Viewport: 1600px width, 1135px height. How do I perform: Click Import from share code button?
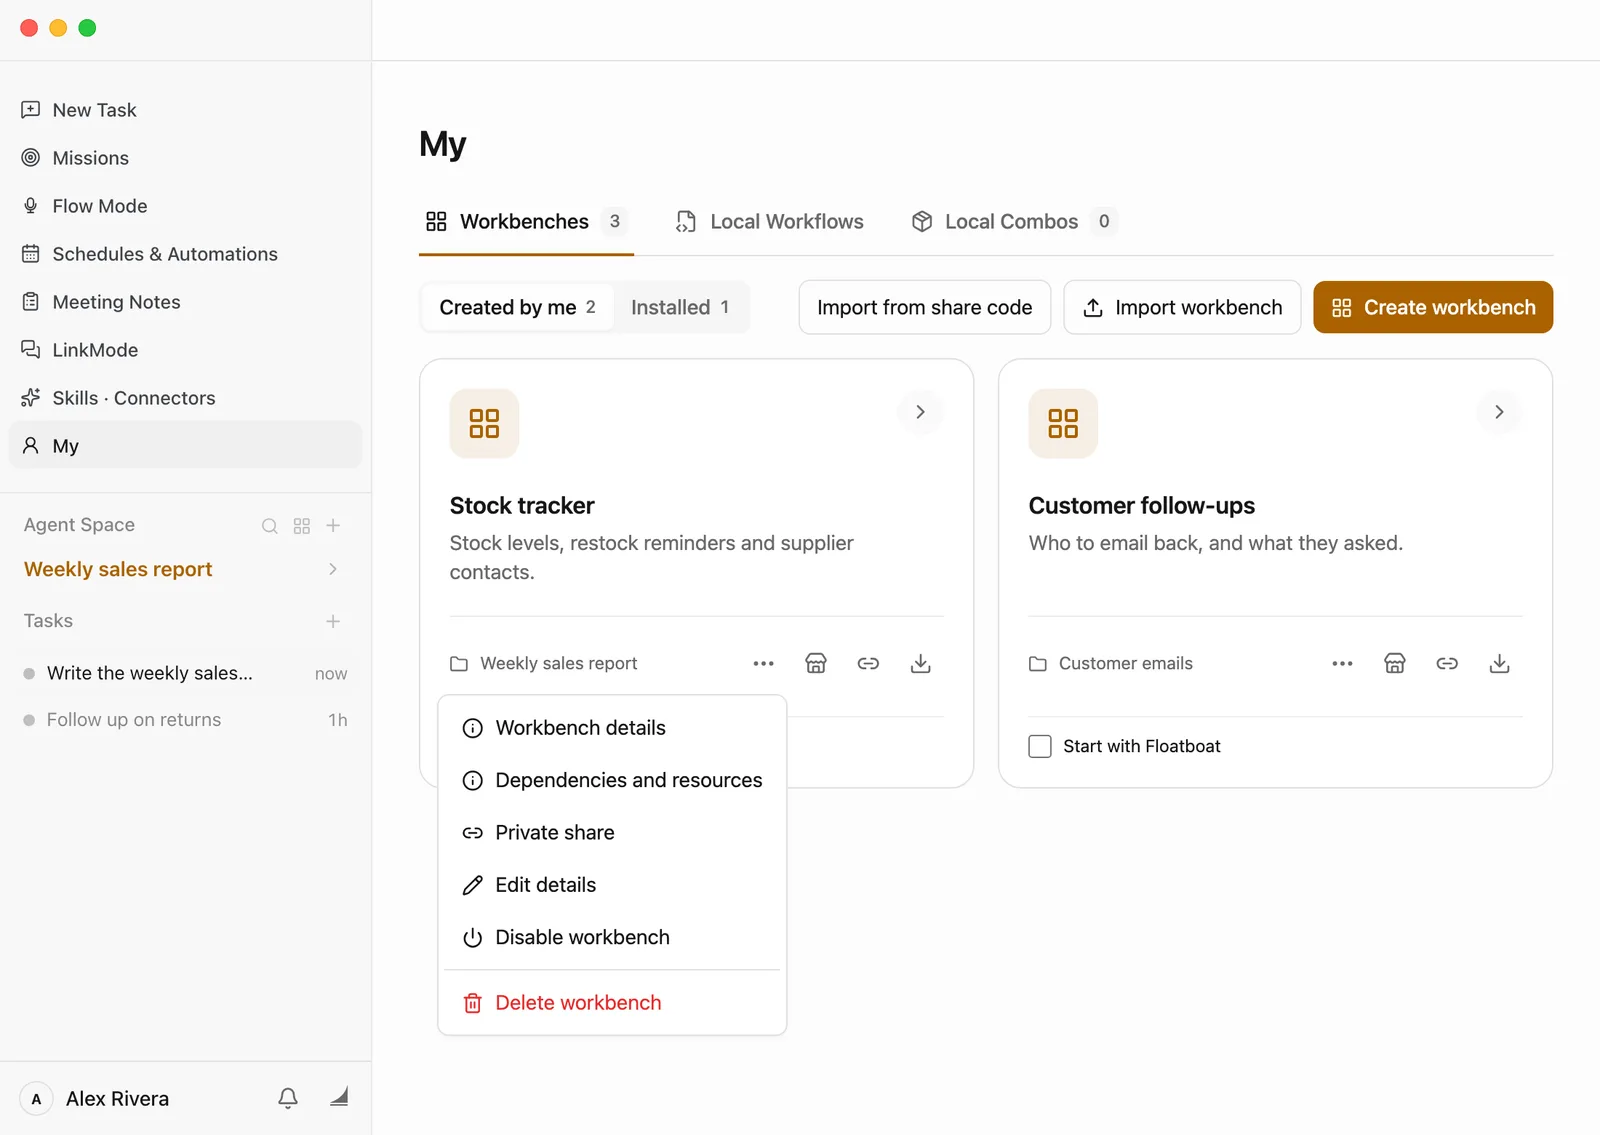point(925,307)
